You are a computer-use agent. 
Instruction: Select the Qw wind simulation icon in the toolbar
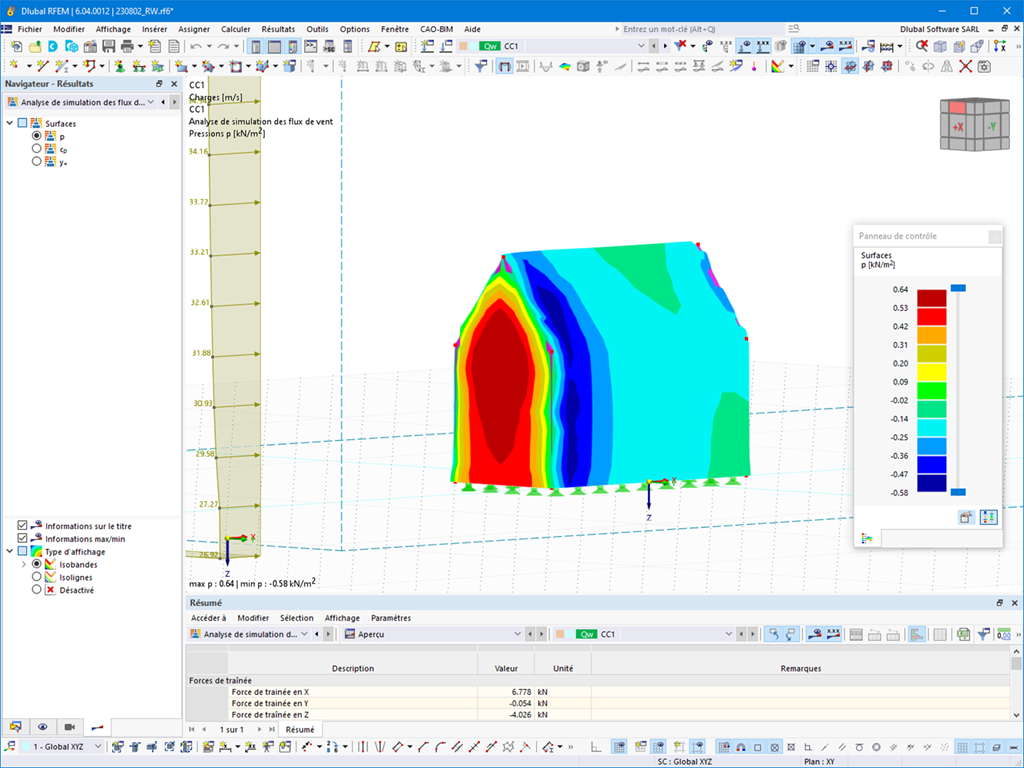click(490, 45)
